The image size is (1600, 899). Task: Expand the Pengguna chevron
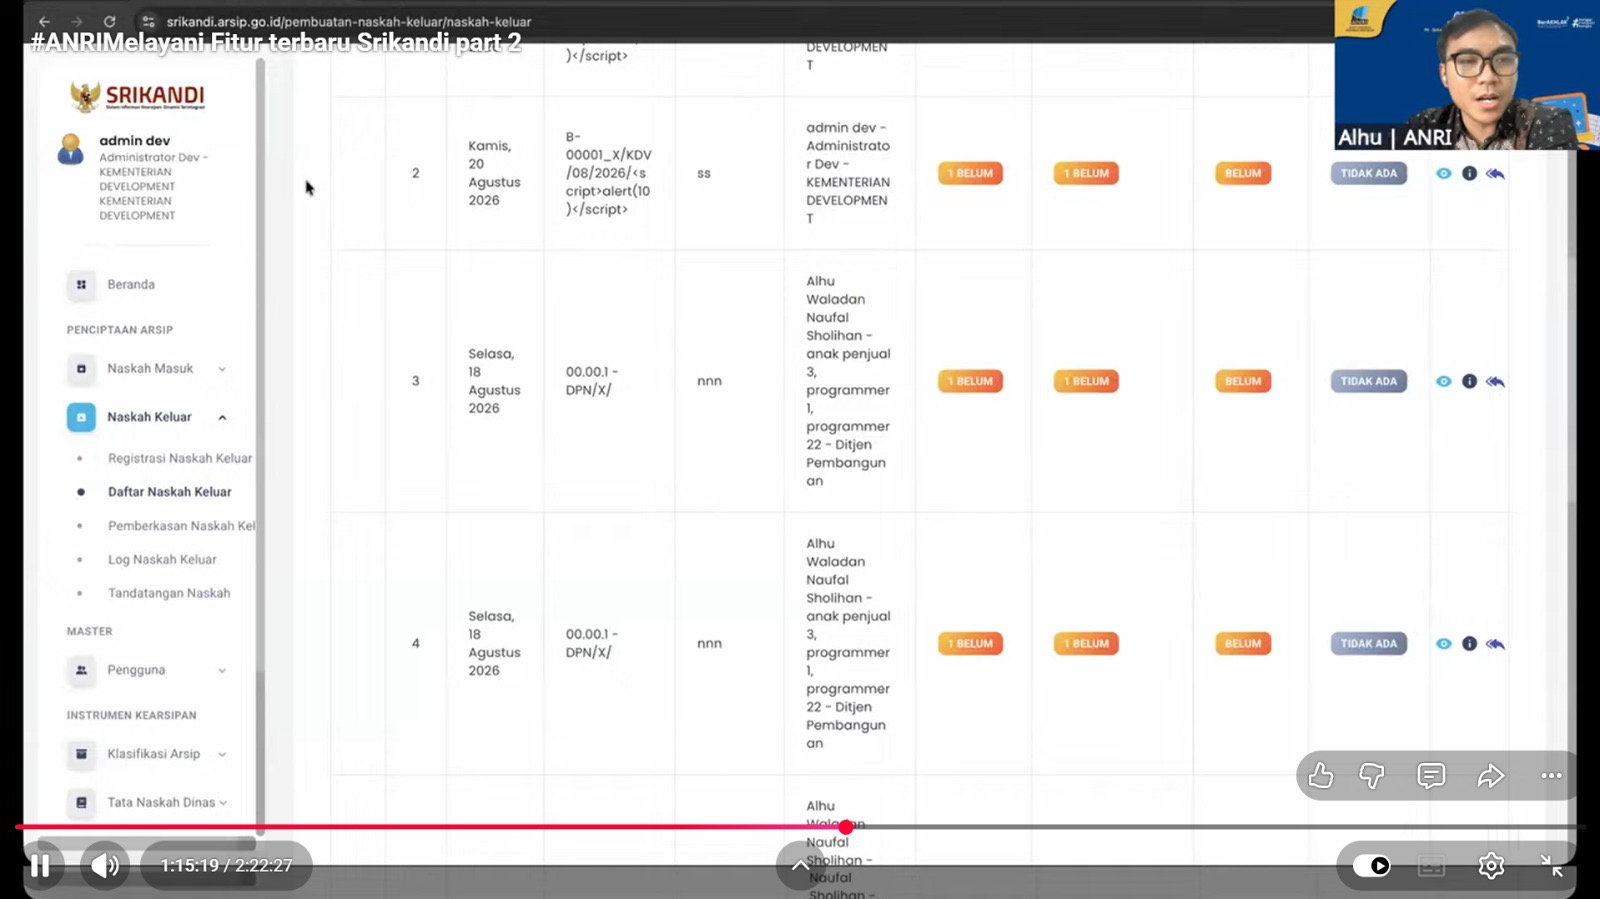click(x=222, y=670)
